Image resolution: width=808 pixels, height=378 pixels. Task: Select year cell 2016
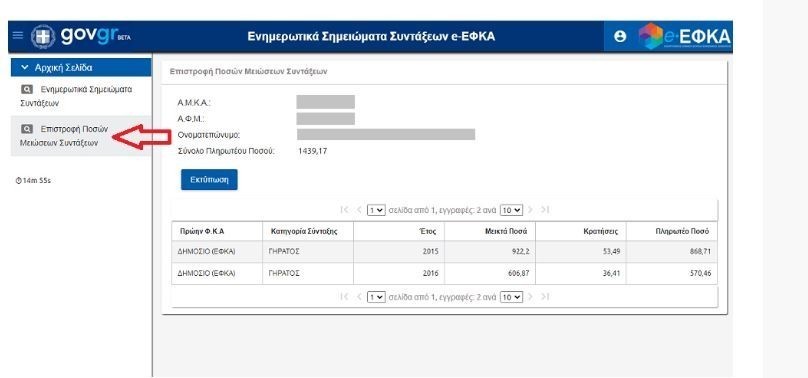pos(430,273)
